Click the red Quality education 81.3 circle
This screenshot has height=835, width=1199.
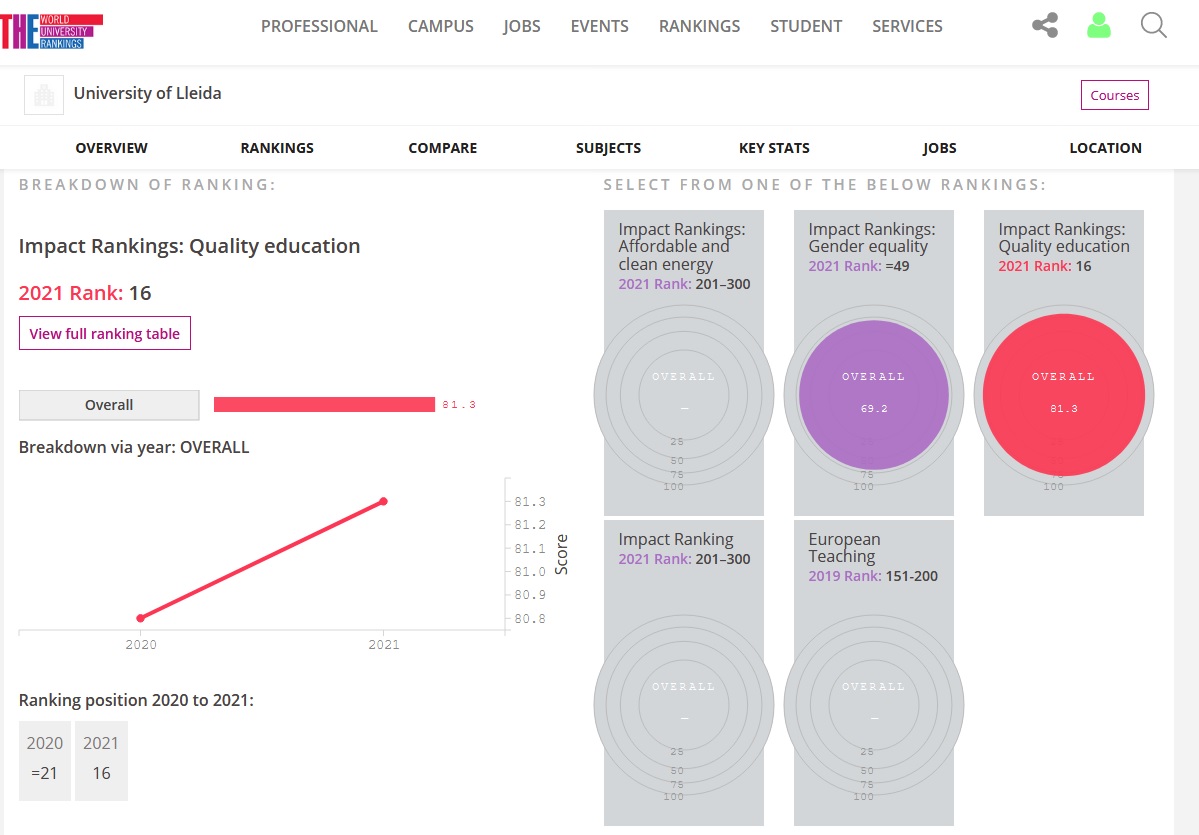1064,395
